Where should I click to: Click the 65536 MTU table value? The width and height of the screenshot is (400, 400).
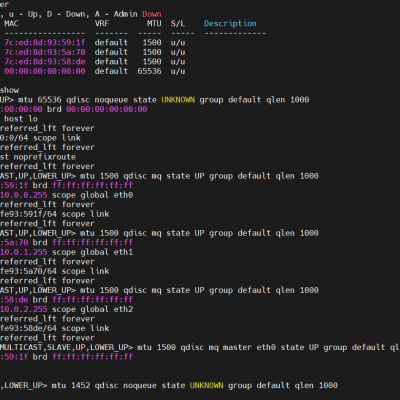click(149, 71)
